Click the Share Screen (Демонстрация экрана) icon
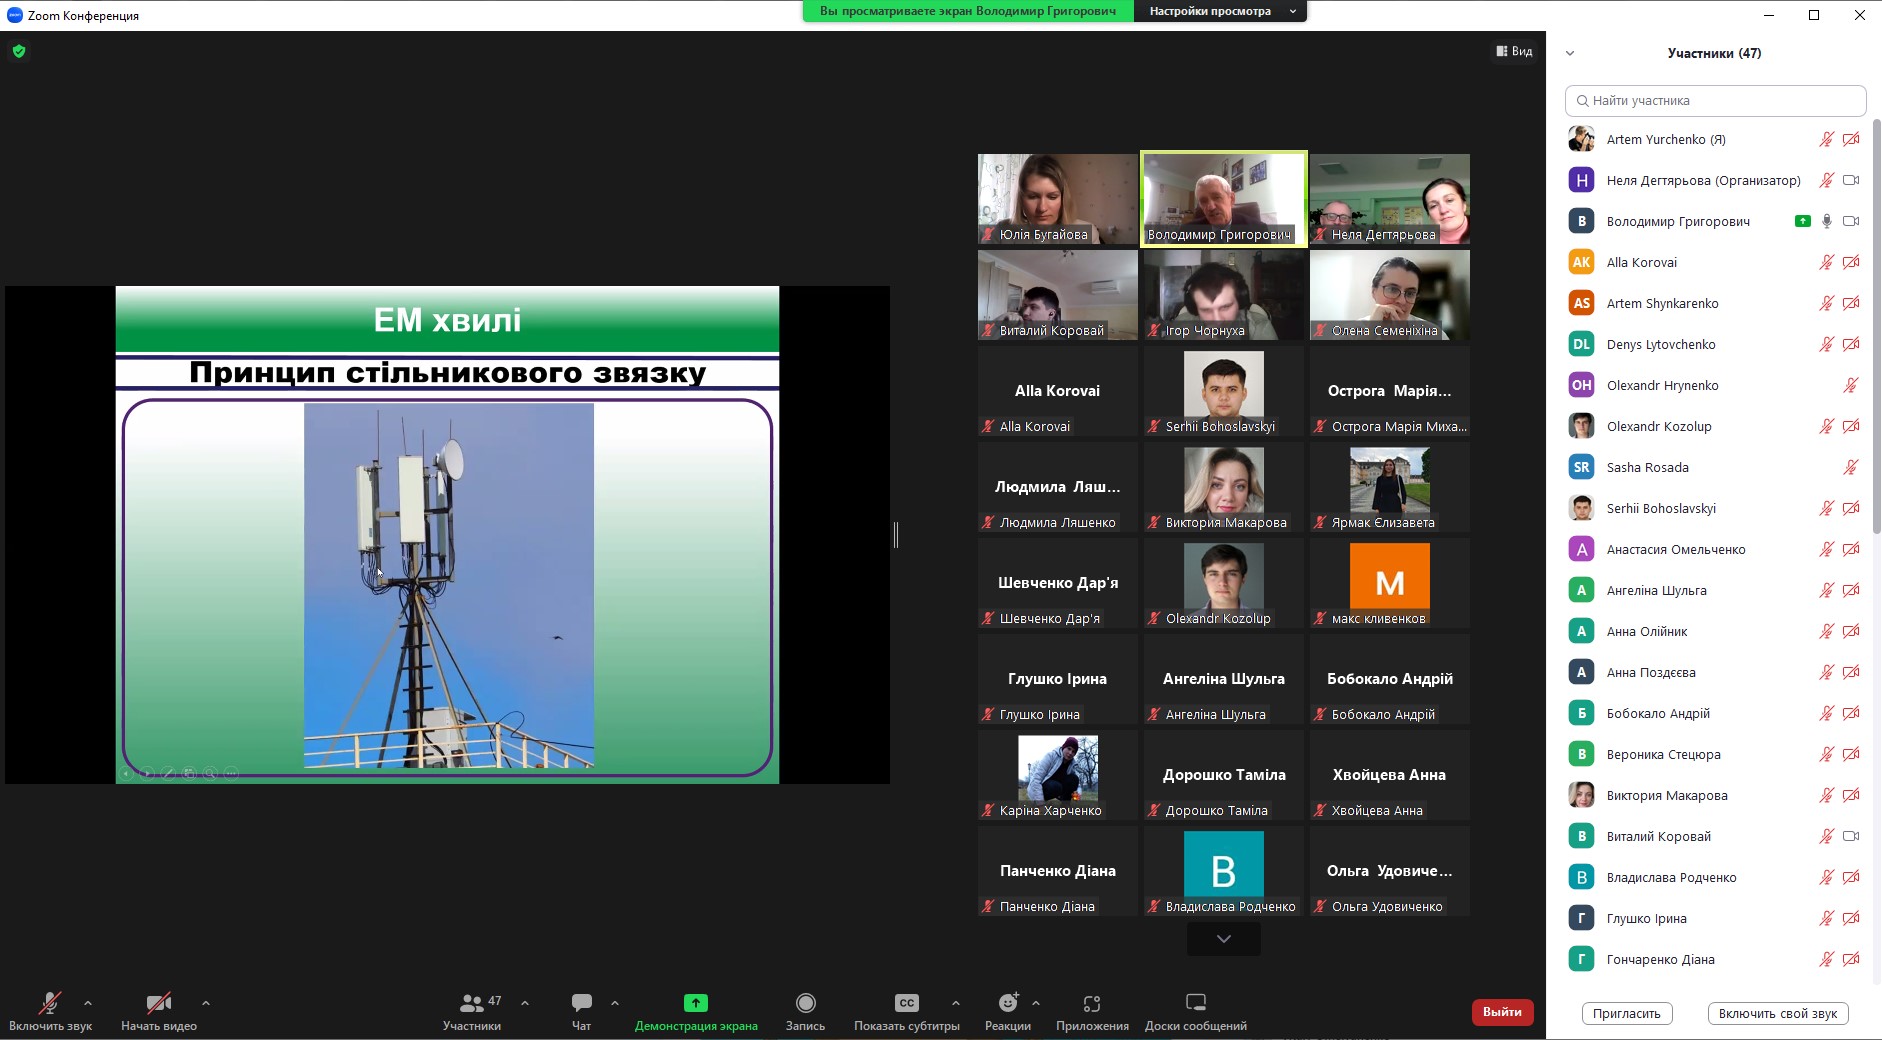 695,1003
